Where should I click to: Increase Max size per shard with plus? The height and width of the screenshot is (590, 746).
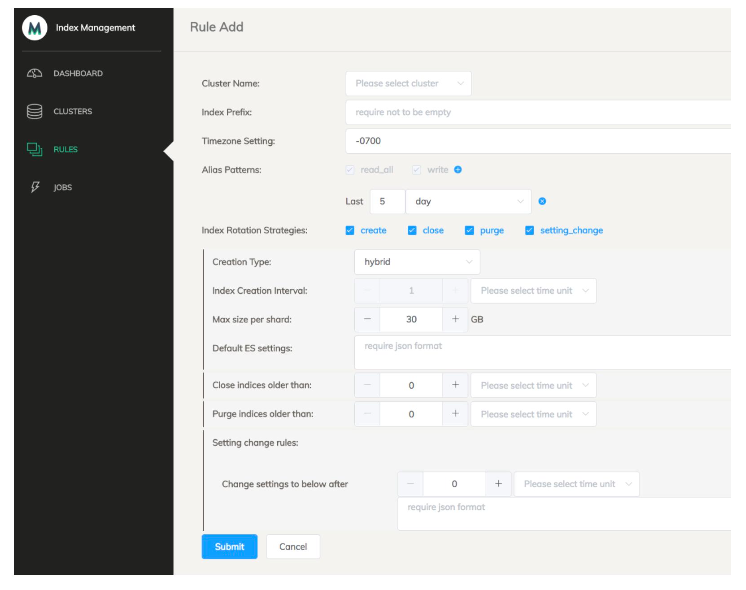(x=456, y=319)
